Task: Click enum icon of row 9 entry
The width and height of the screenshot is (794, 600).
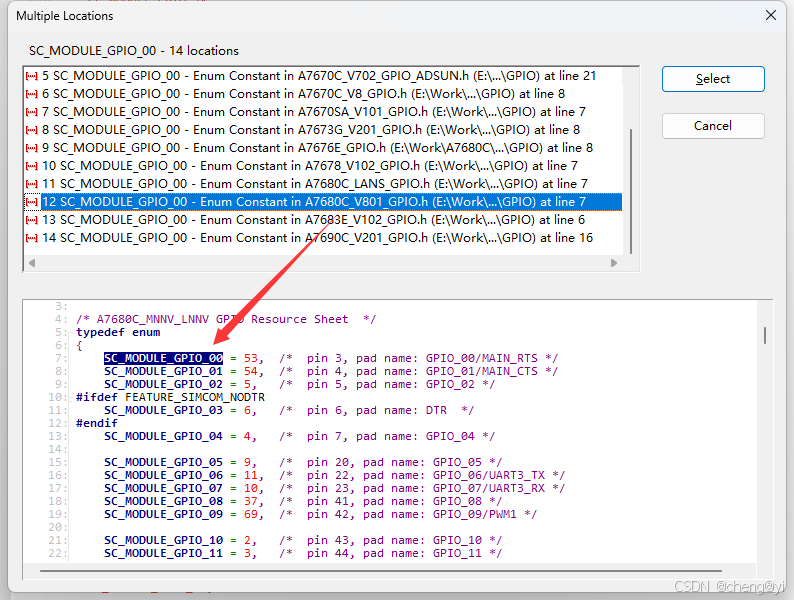Action: click(x=31, y=148)
